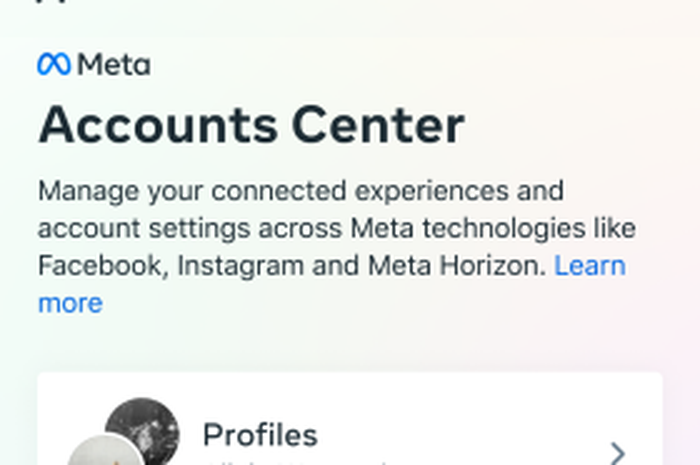Open the dark profile picture avatar
The width and height of the screenshot is (700, 465).
(142, 431)
